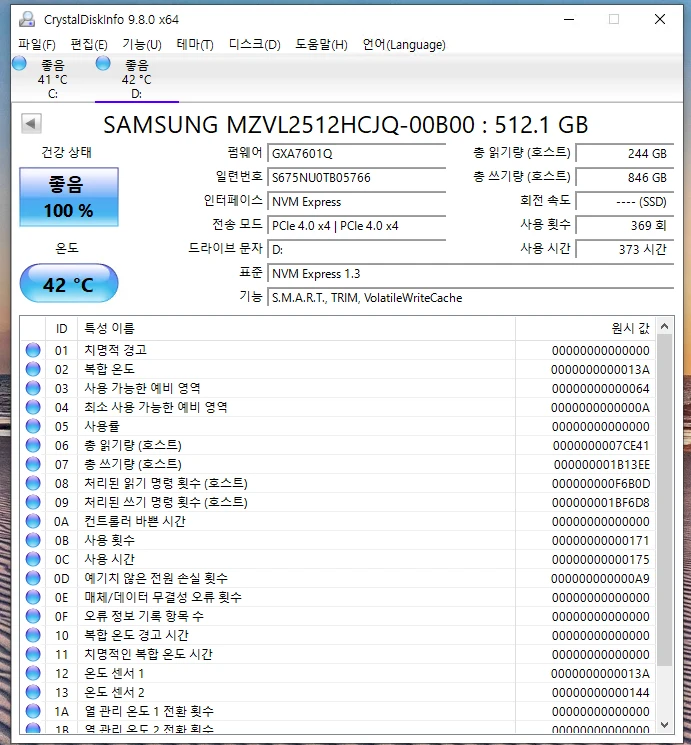Click total host writes value 846 GB
This screenshot has height=745, width=691.
point(624,178)
